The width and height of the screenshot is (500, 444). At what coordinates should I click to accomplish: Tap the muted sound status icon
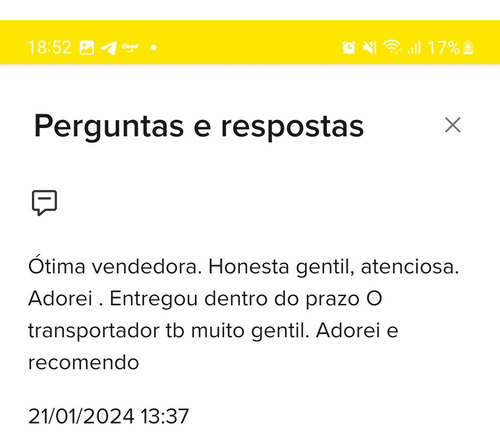(x=370, y=47)
